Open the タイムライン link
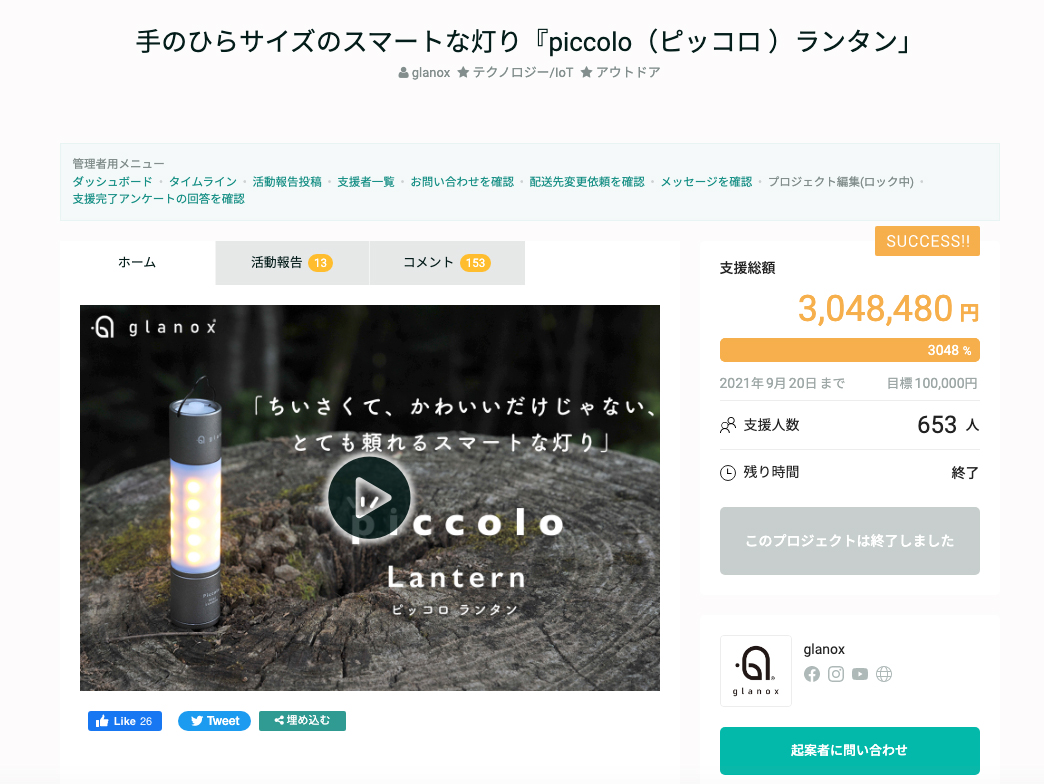This screenshot has width=1044, height=784. tap(202, 182)
